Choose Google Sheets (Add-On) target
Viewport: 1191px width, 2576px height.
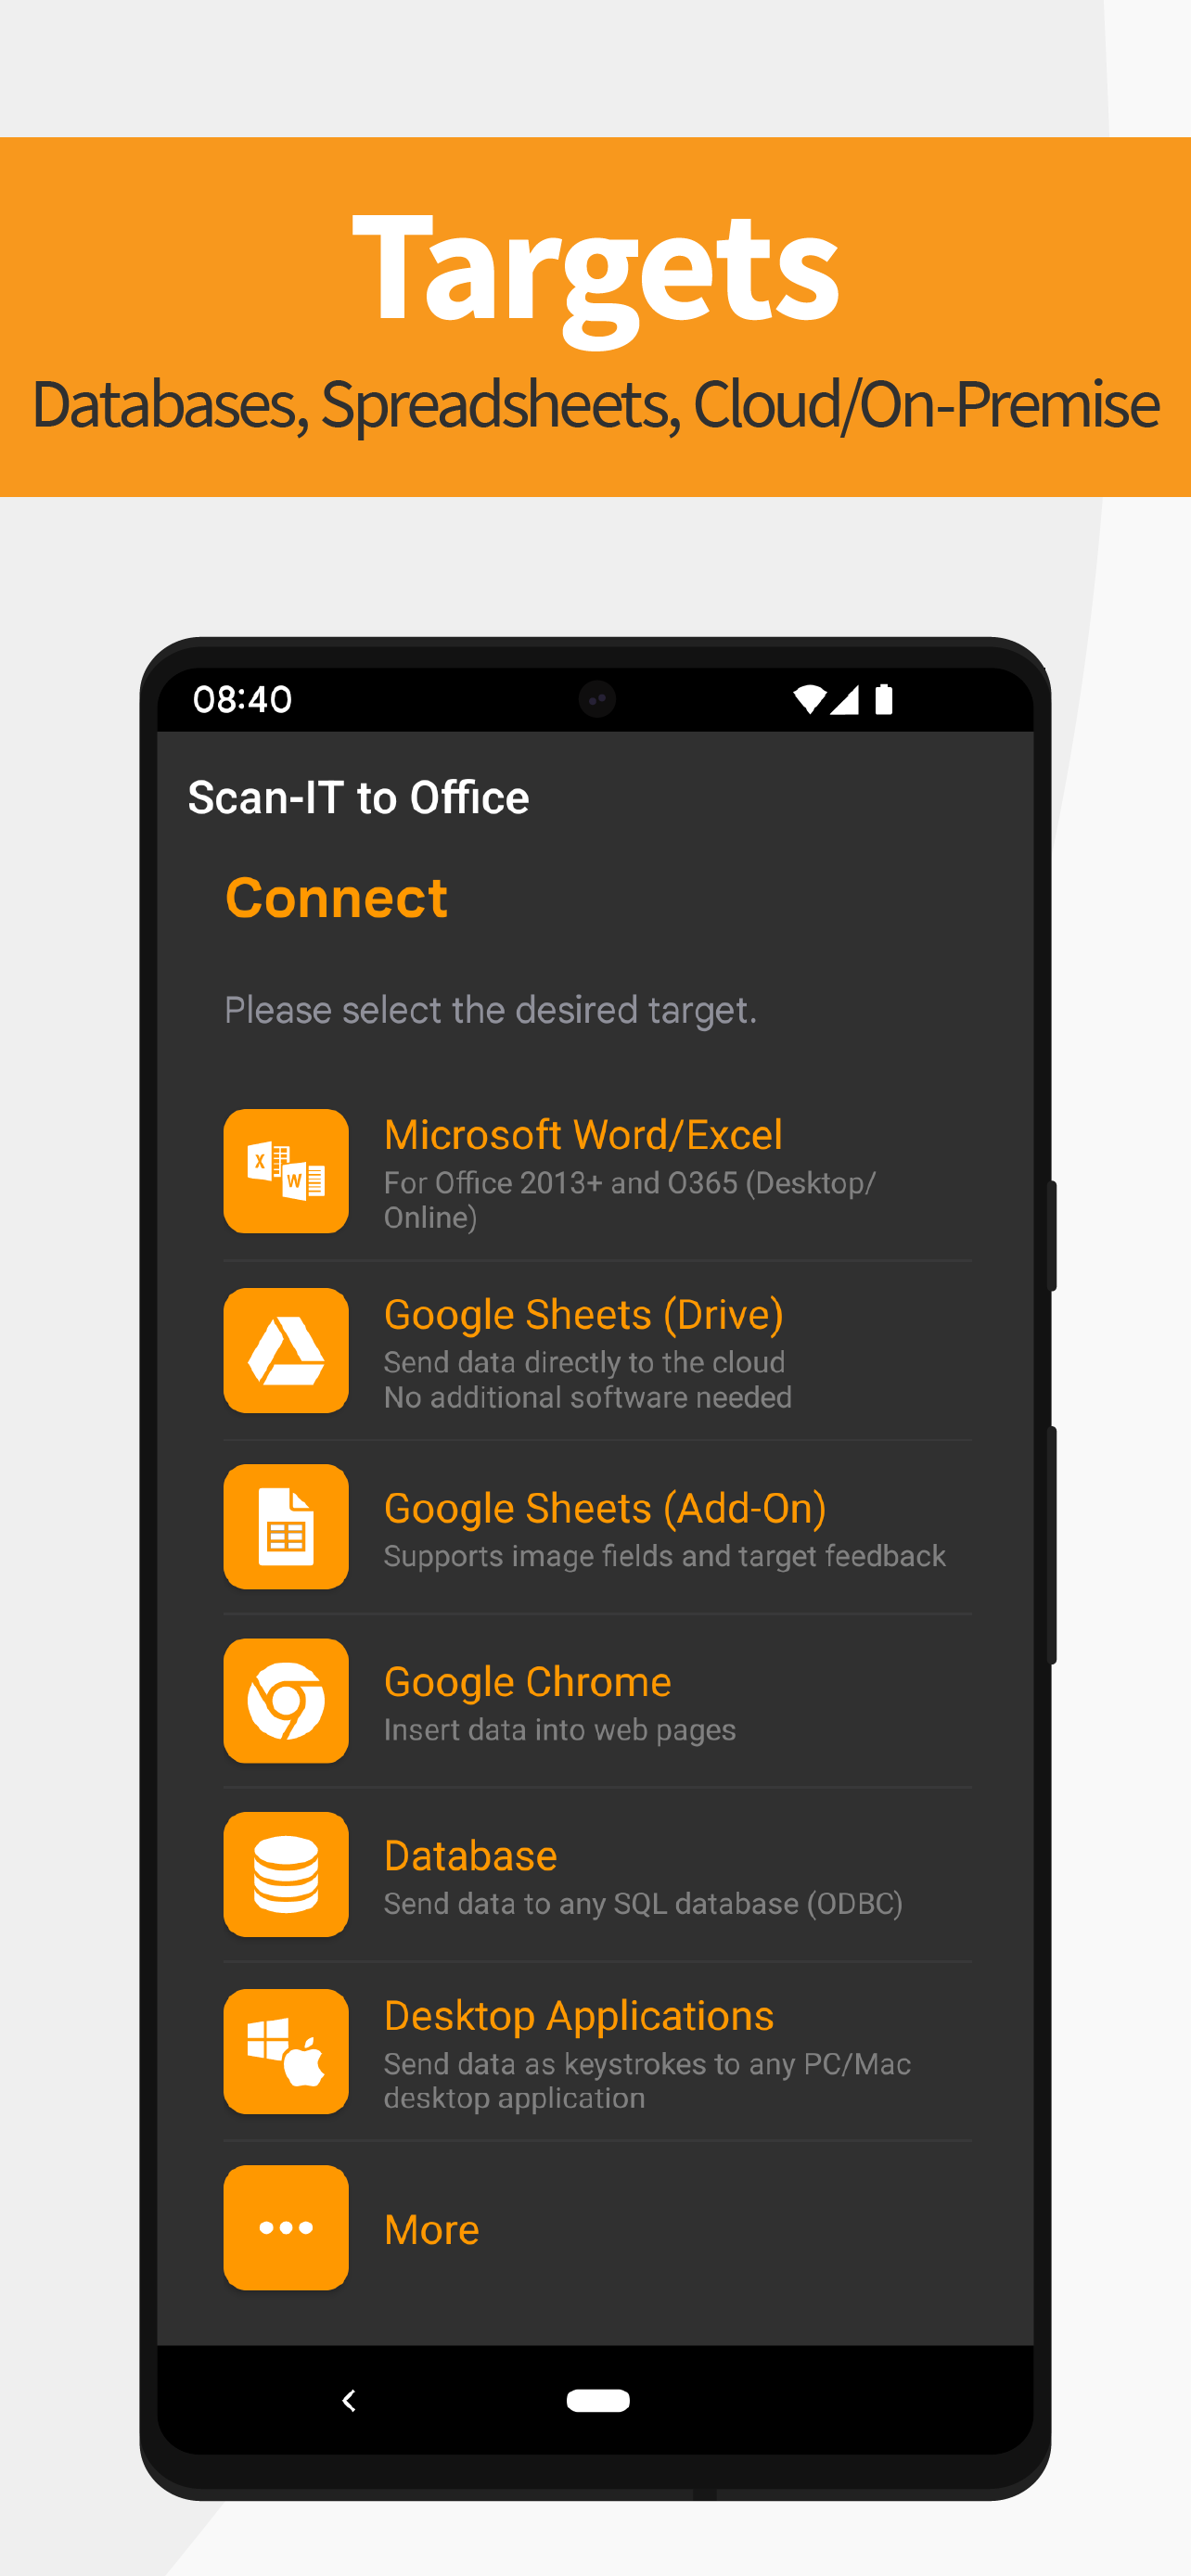598,1527
